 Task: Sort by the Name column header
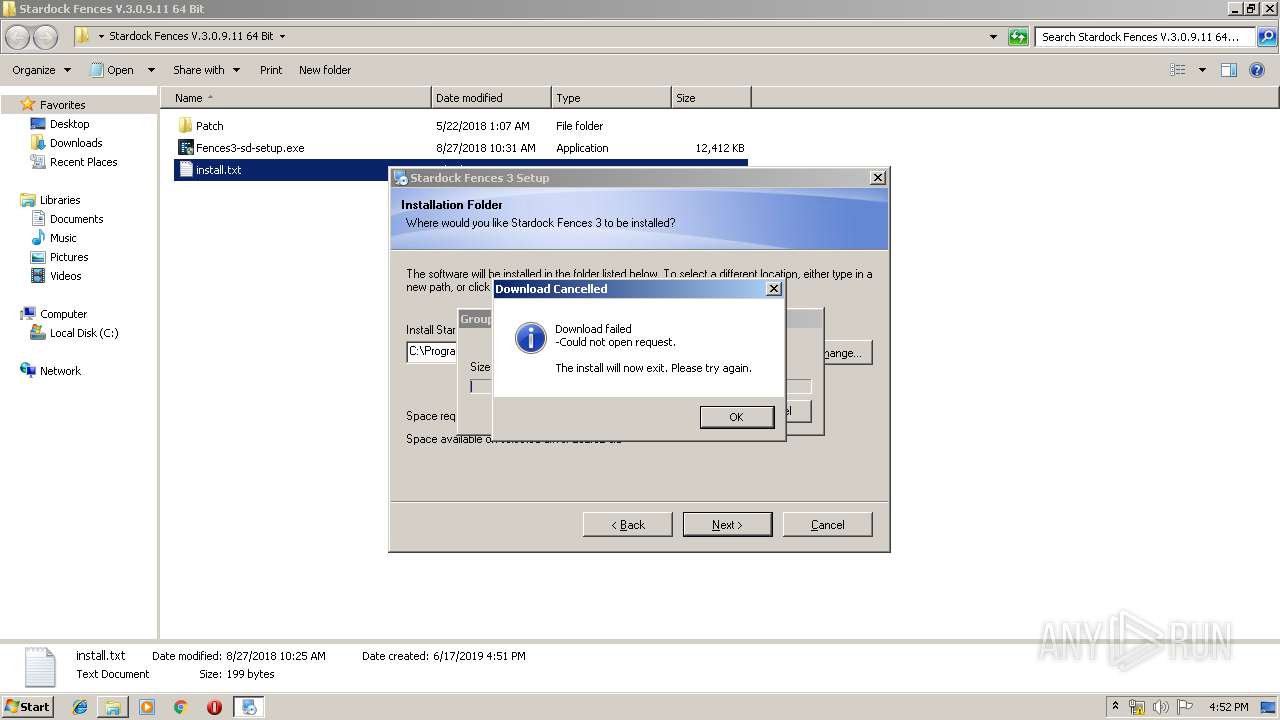click(x=295, y=98)
